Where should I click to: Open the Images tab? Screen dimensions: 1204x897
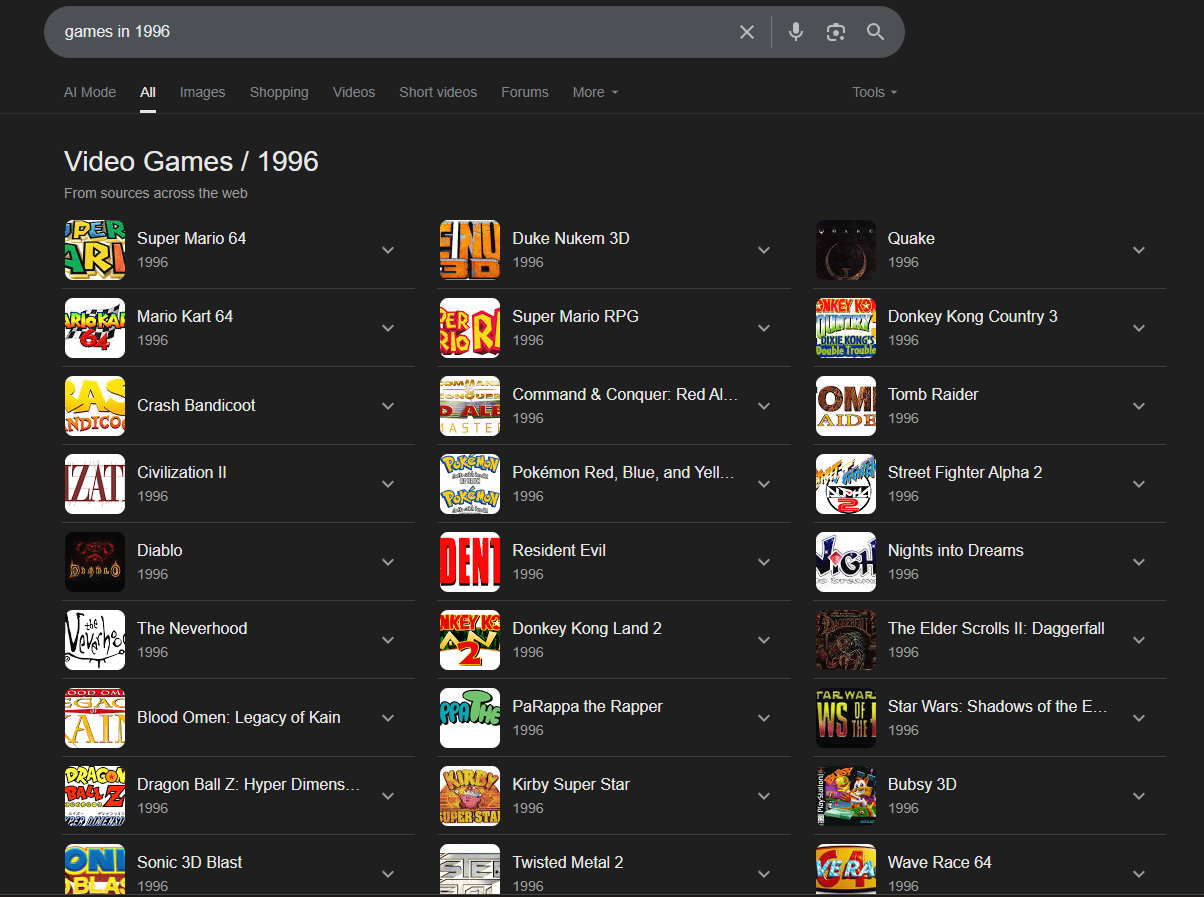(203, 92)
